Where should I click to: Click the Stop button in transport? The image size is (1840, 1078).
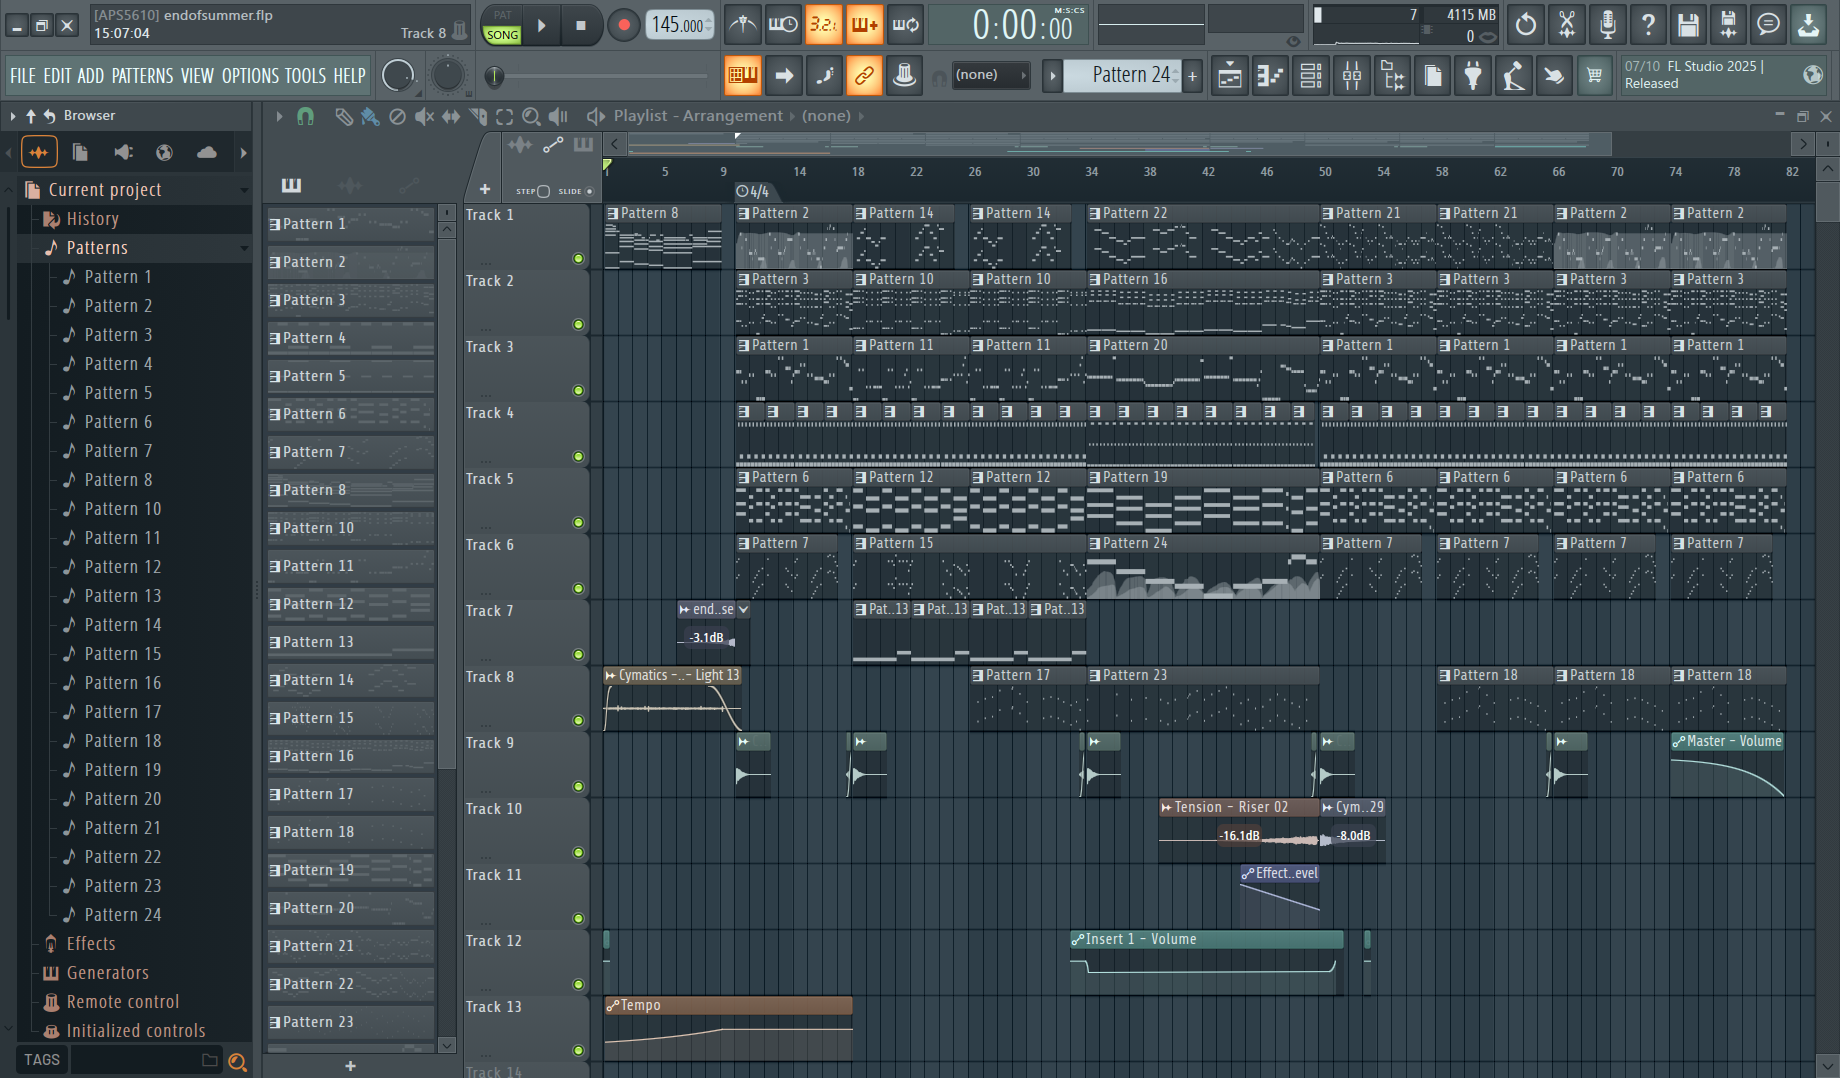581,25
